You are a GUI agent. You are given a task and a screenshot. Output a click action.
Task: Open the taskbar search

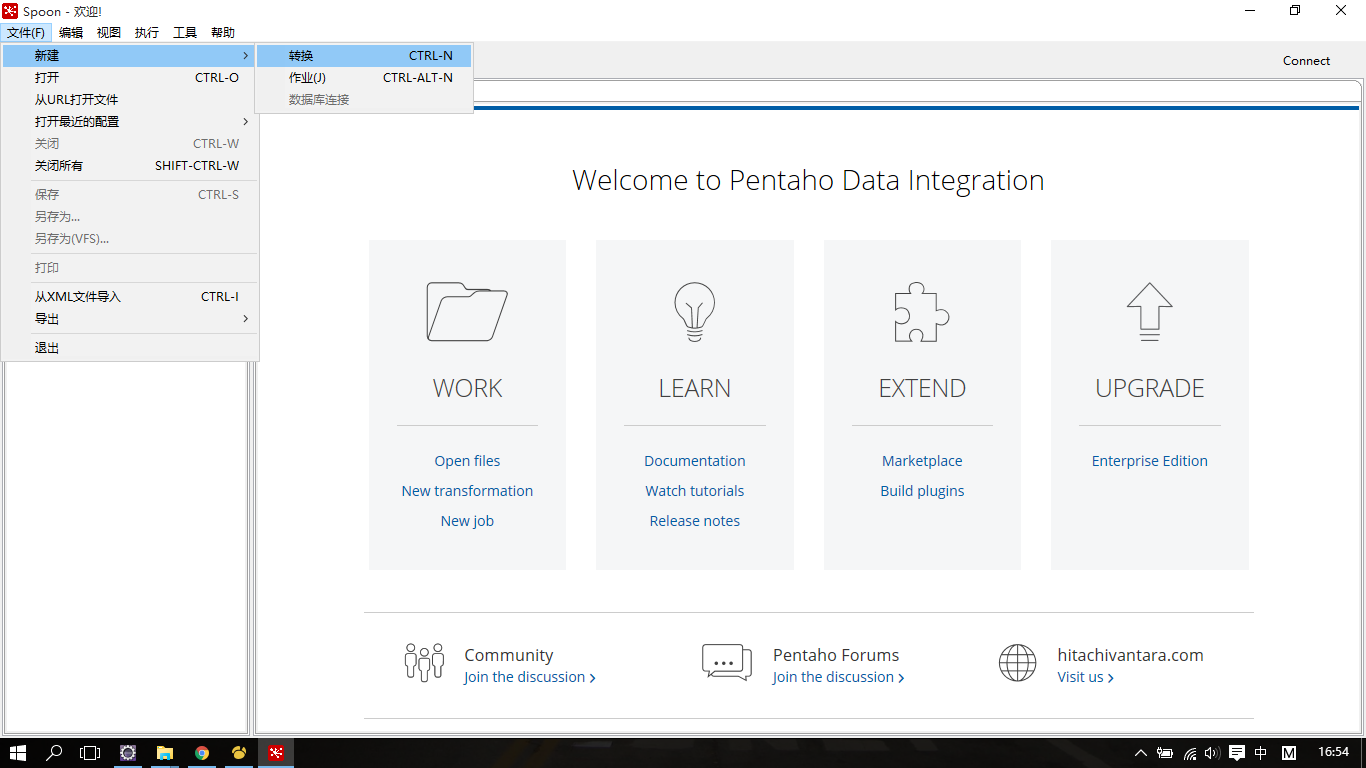55,753
